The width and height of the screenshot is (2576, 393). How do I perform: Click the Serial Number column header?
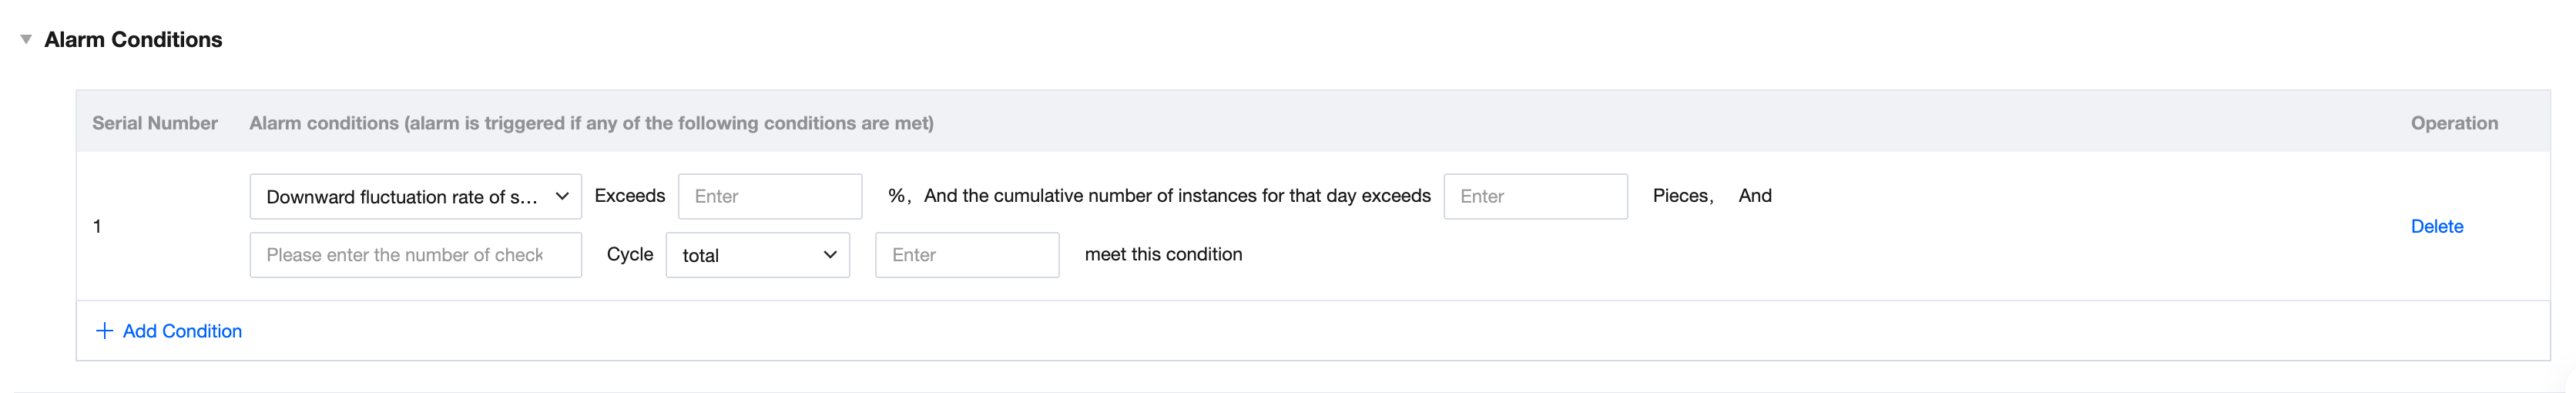pyautogui.click(x=155, y=123)
